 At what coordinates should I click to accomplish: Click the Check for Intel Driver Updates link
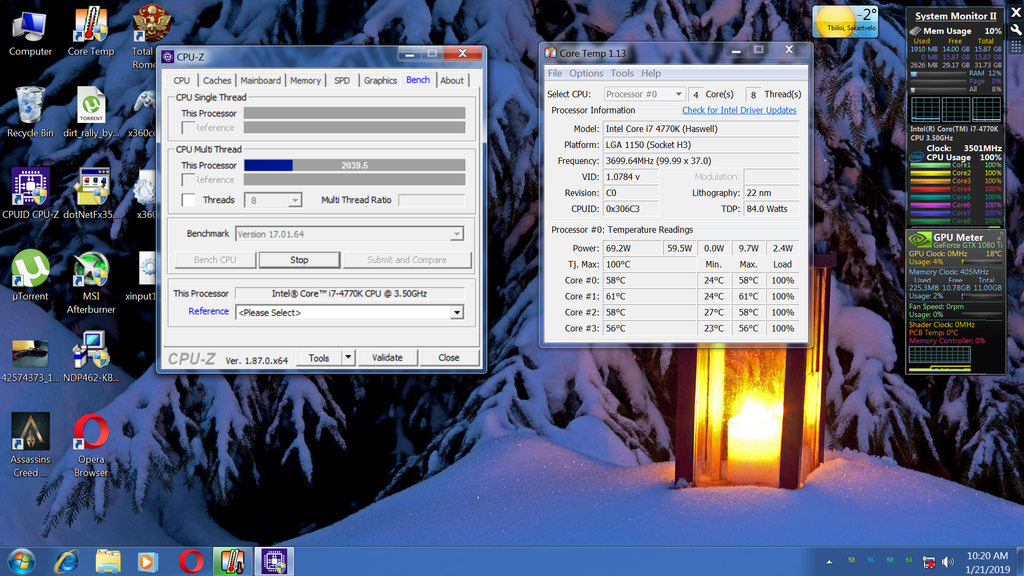[x=739, y=110]
